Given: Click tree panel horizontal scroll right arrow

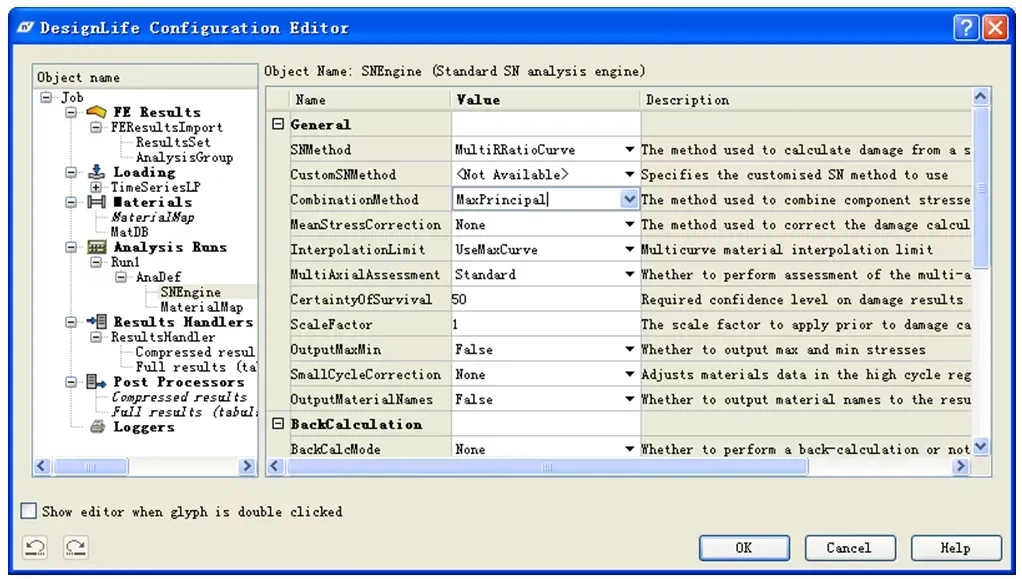Looking at the screenshot, I should pyautogui.click(x=246, y=466).
